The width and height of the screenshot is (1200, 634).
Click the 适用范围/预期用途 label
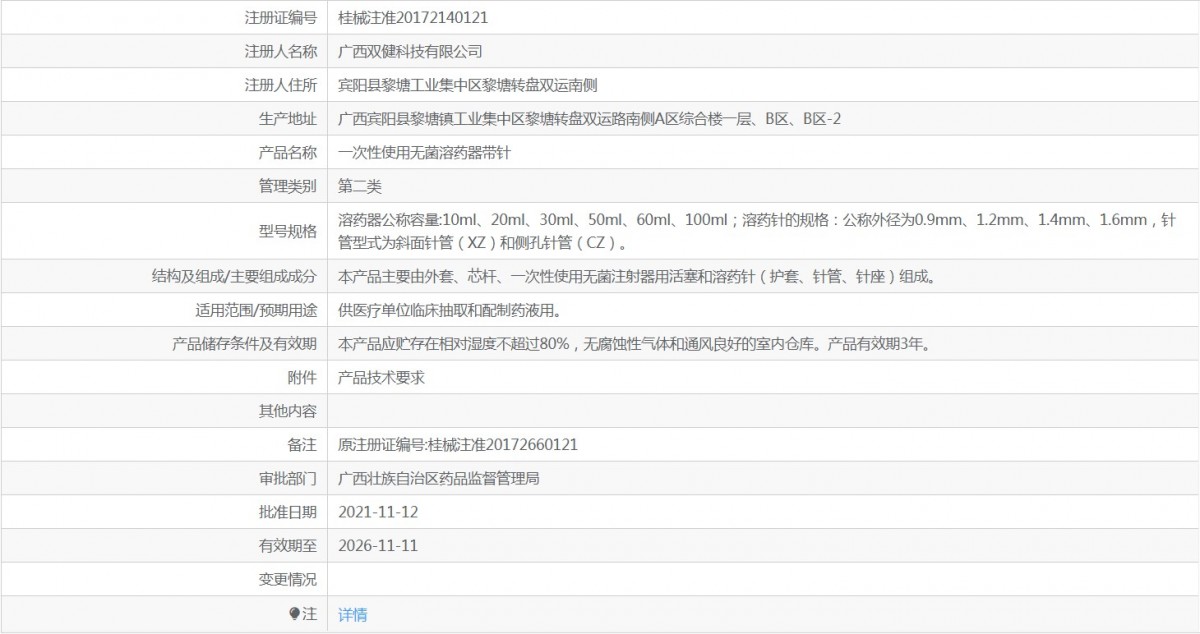click(x=256, y=310)
